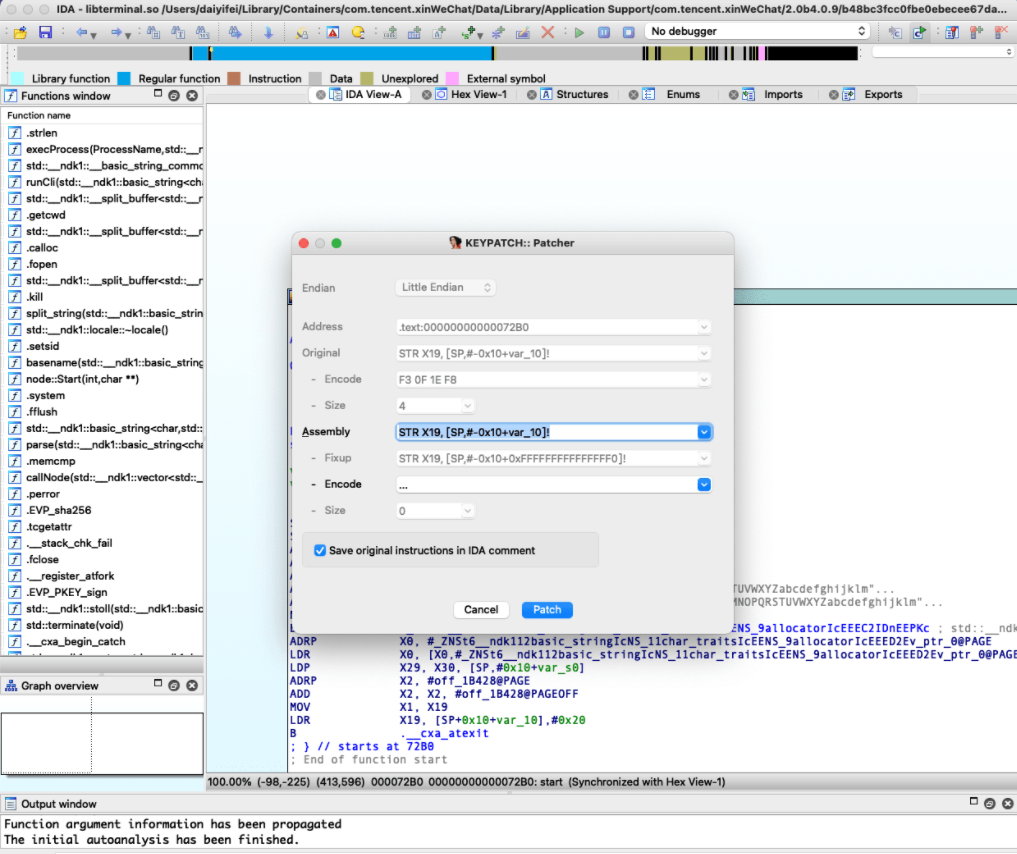The width and height of the screenshot is (1017, 854).
Task: Click the breakpoint list icon
Action: pos(951,32)
